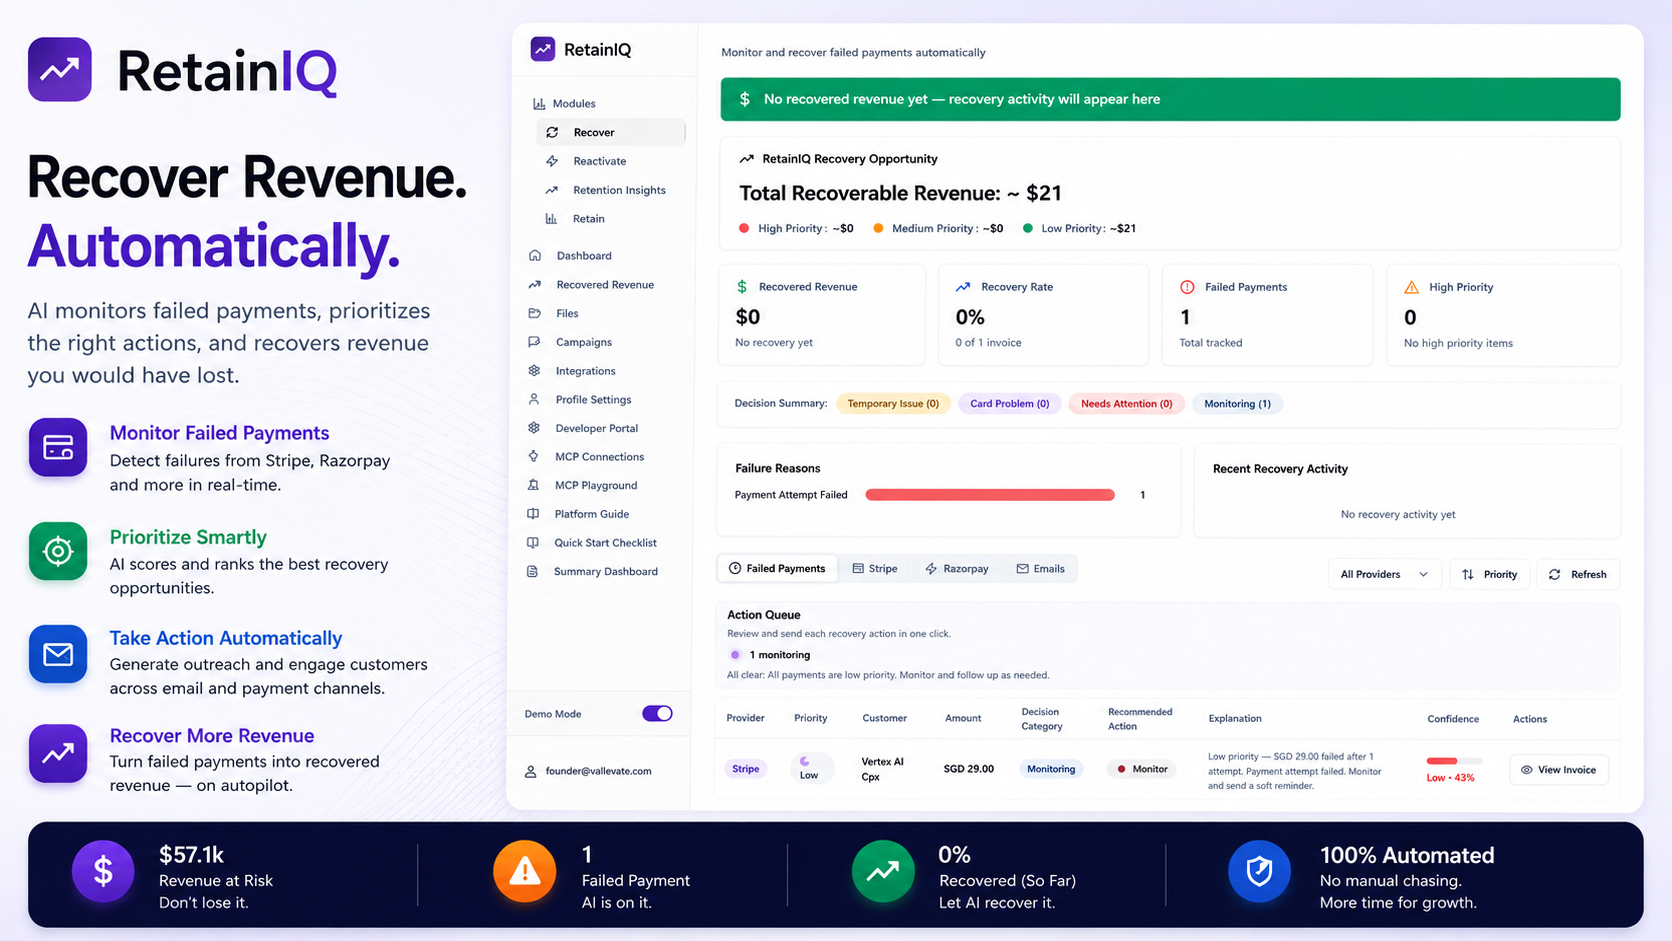Screen dimensions: 1672x941
Task: Click the Low 43% confidence bar
Action: coord(1454,761)
